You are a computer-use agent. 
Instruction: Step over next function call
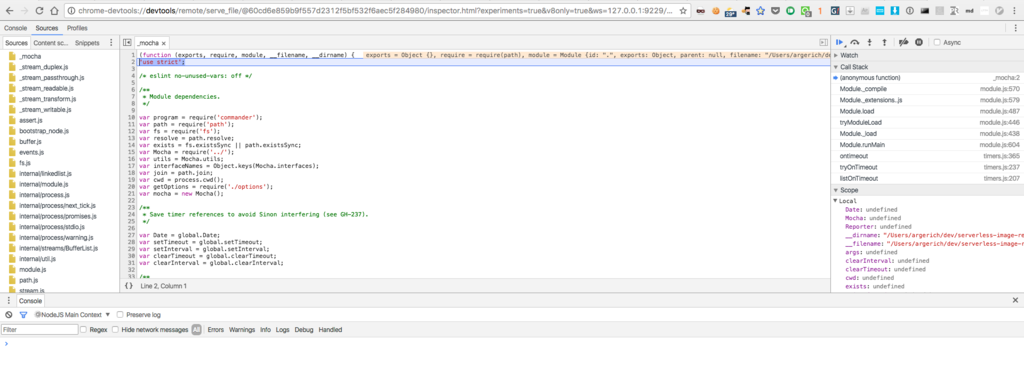pyautogui.click(x=855, y=42)
